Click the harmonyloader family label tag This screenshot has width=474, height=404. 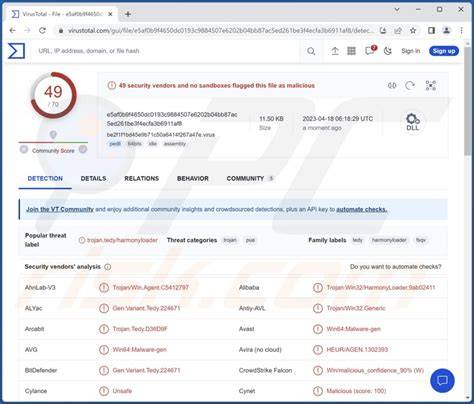click(389, 240)
